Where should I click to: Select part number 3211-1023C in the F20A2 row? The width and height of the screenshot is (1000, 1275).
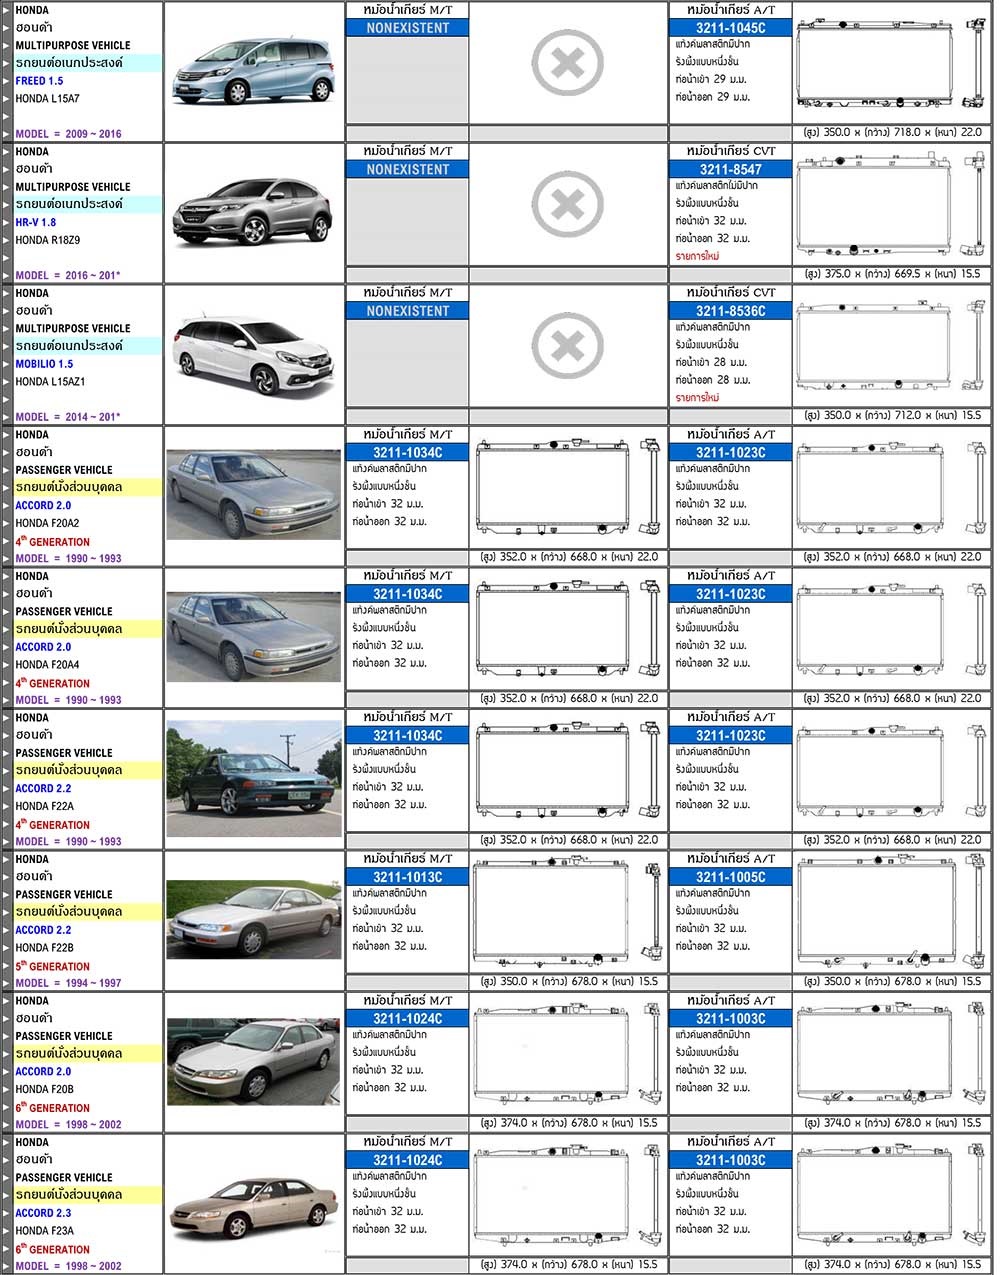pos(731,453)
